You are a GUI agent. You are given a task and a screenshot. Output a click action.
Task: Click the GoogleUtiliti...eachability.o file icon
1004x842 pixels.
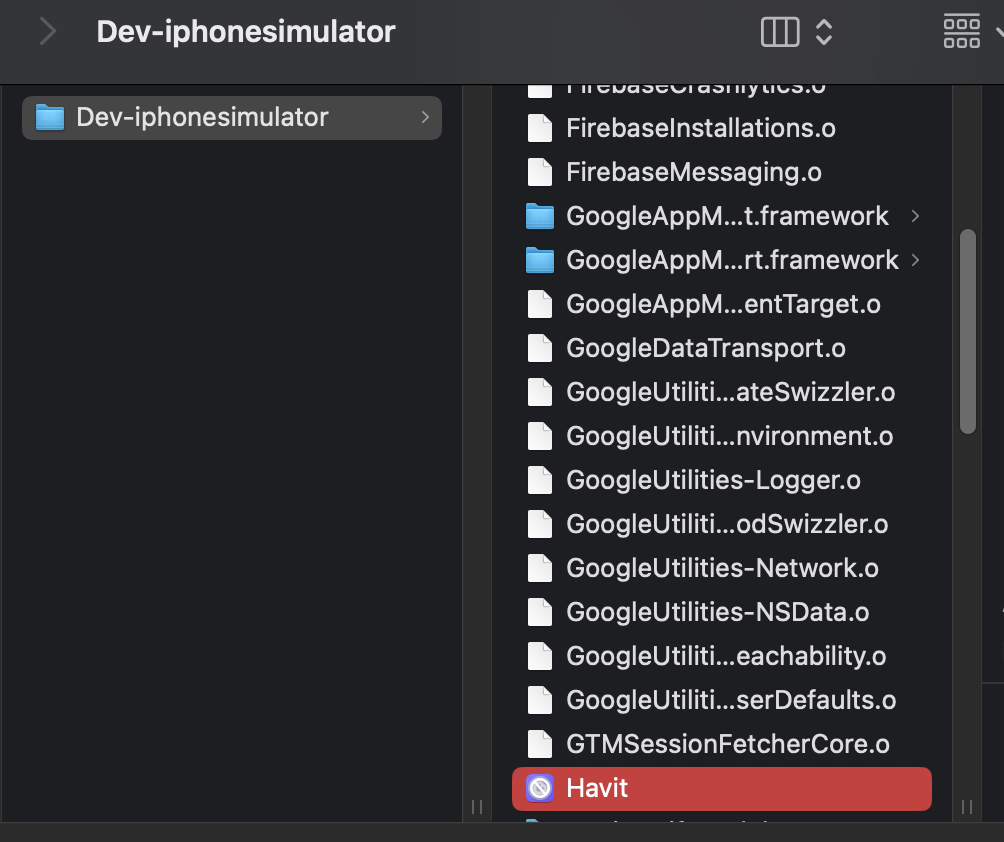point(540,656)
